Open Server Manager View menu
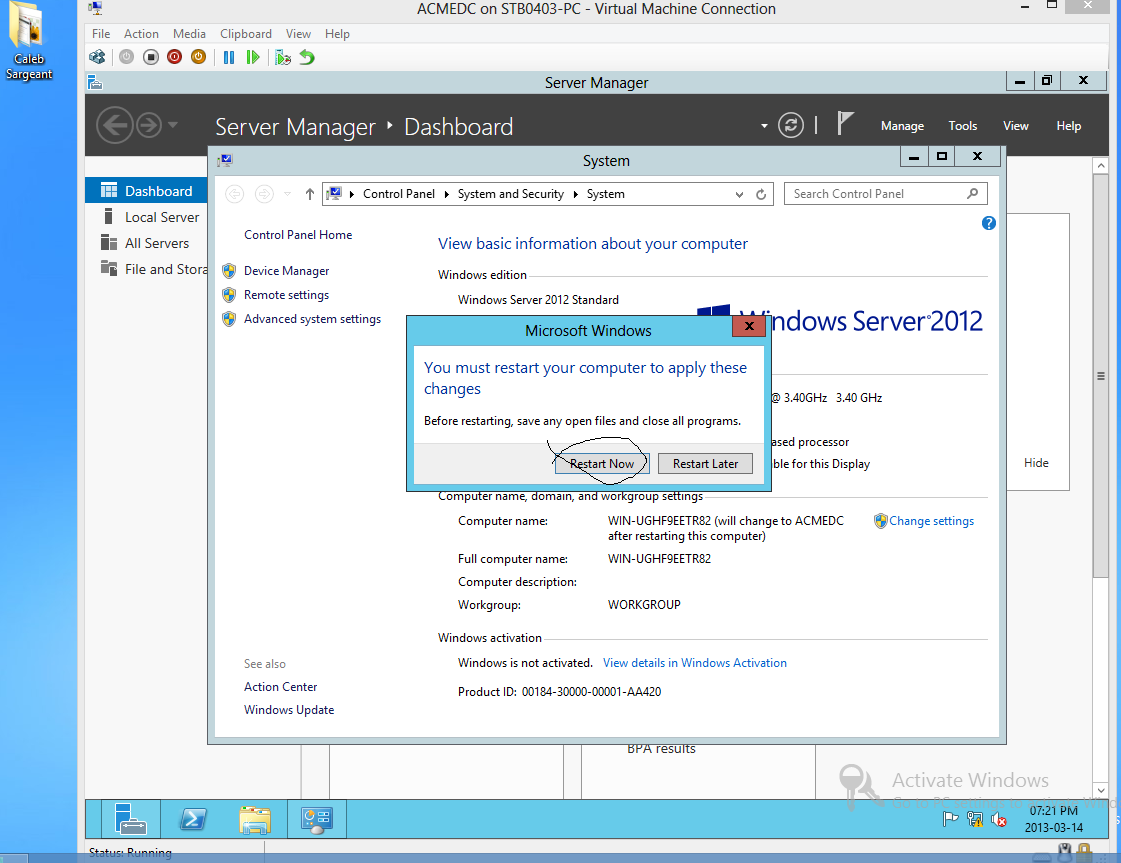This screenshot has width=1121, height=863. [x=1016, y=126]
